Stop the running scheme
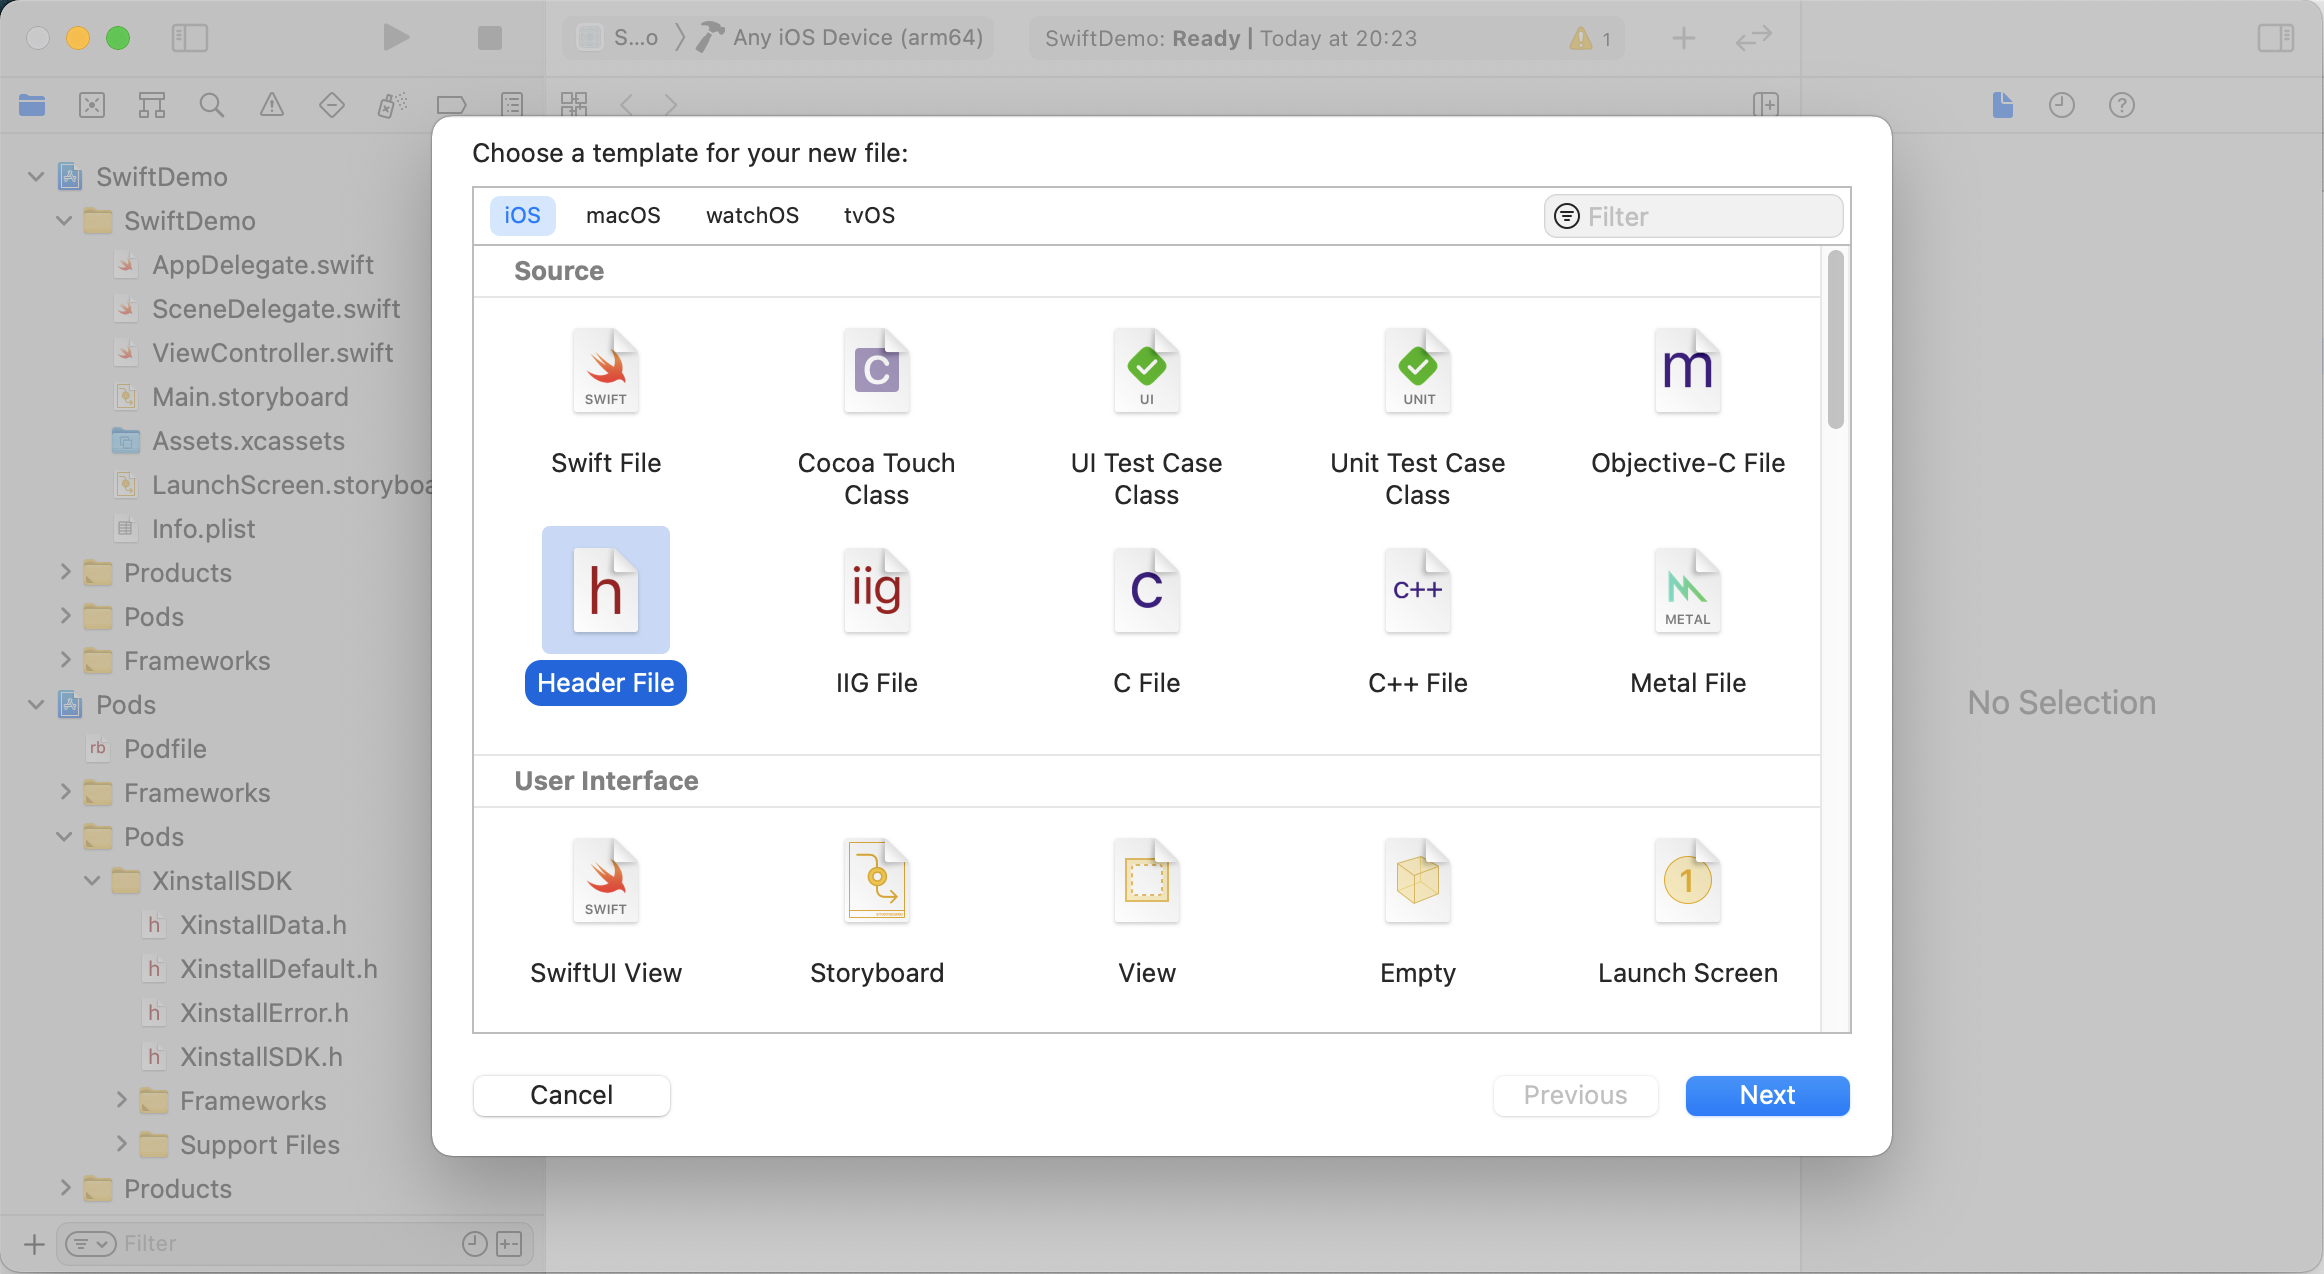Screen dimensions: 2324x1274 click(490, 38)
